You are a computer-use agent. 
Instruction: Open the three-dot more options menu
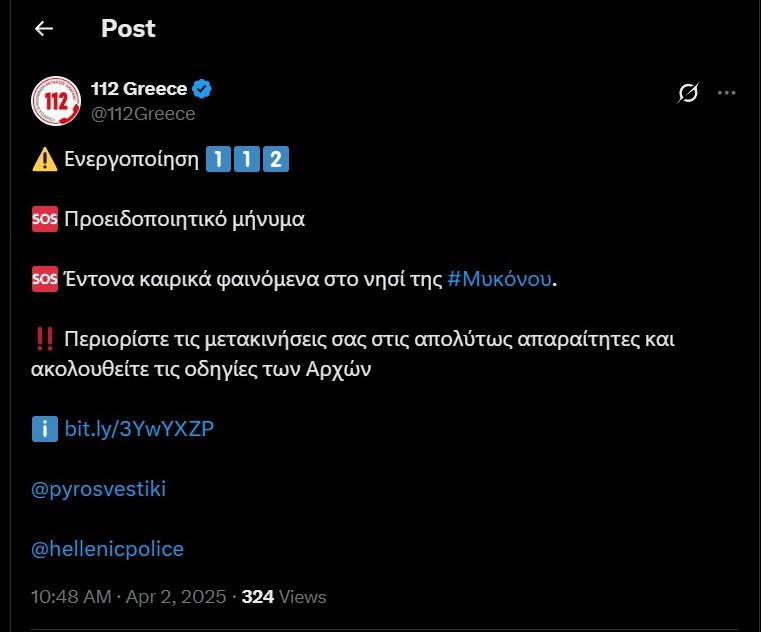[x=727, y=93]
